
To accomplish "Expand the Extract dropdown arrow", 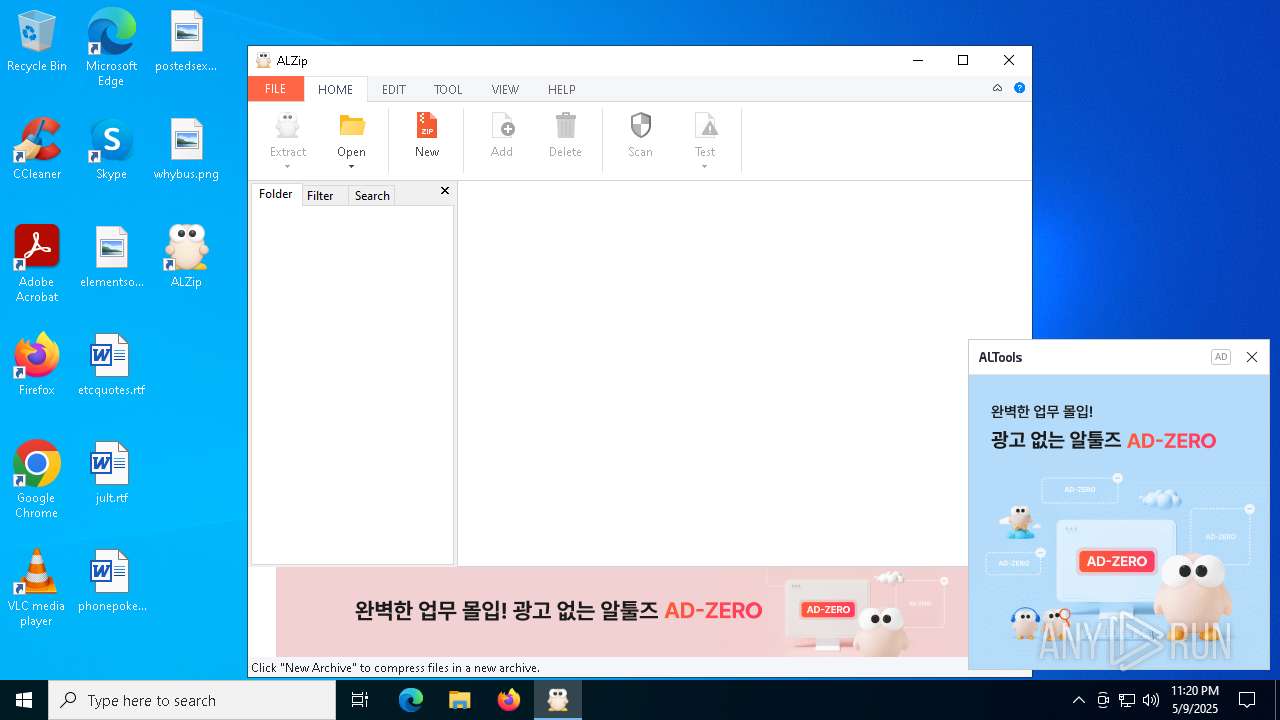I will (x=288, y=166).
